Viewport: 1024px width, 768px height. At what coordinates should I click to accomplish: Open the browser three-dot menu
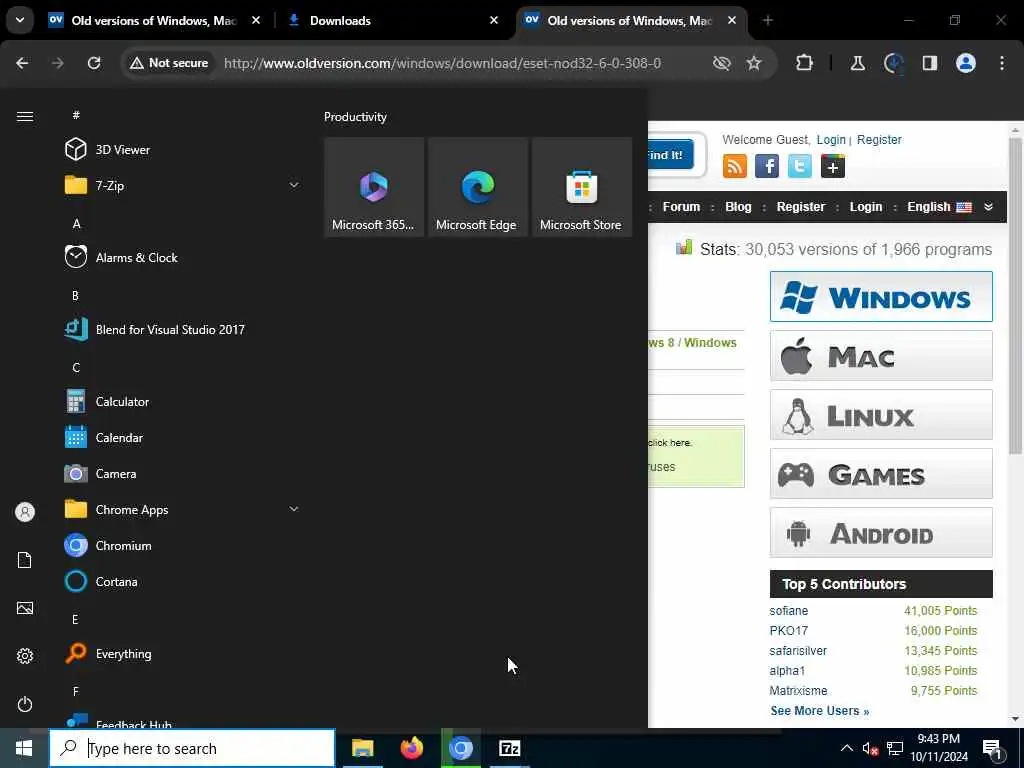point(1002,63)
